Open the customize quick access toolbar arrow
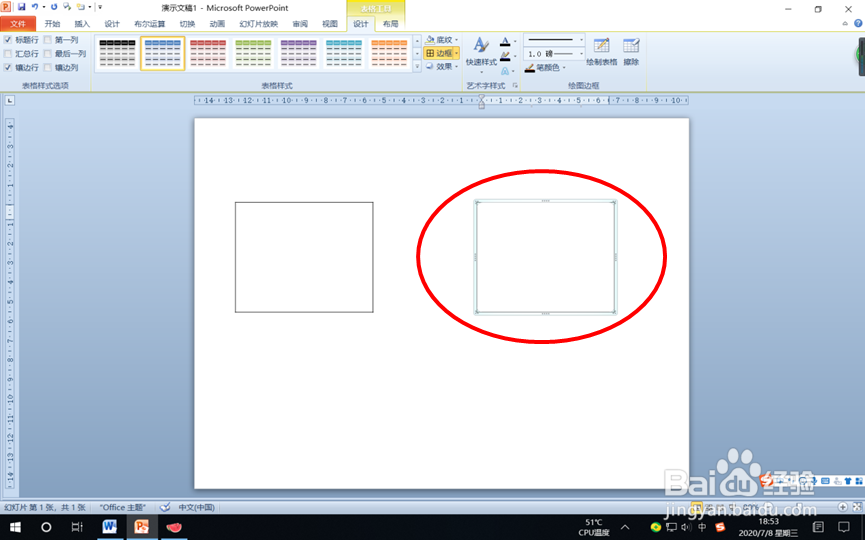 point(100,7)
